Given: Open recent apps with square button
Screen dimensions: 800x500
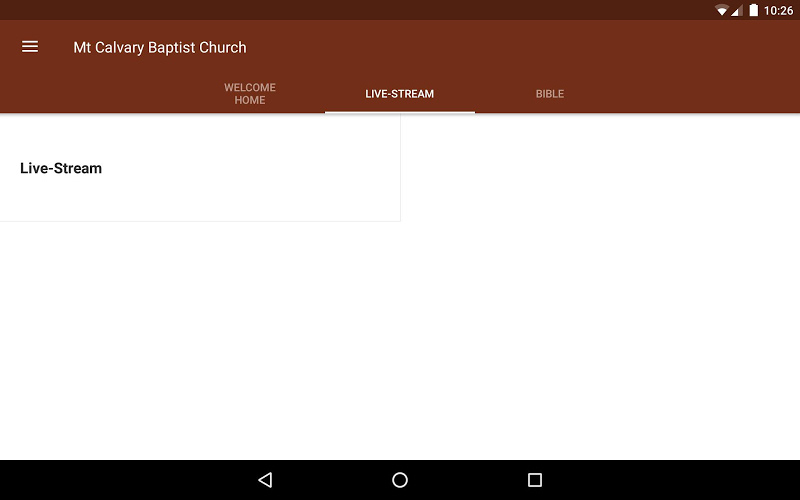Looking at the screenshot, I should (x=534, y=480).
